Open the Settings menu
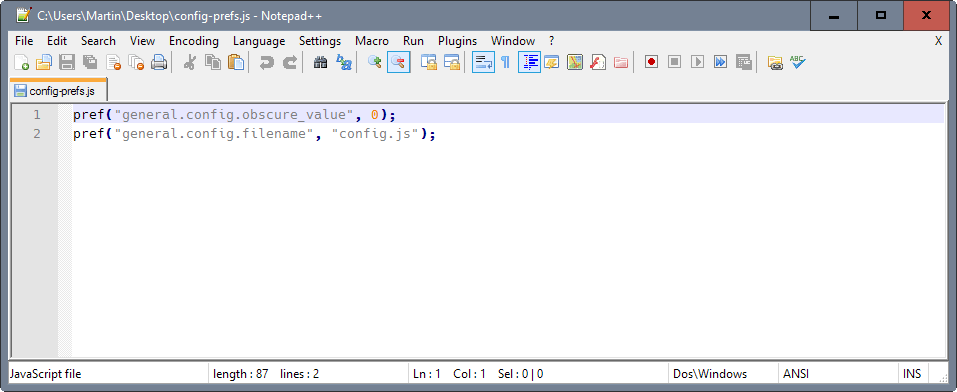The height and width of the screenshot is (392, 957). pyautogui.click(x=320, y=41)
